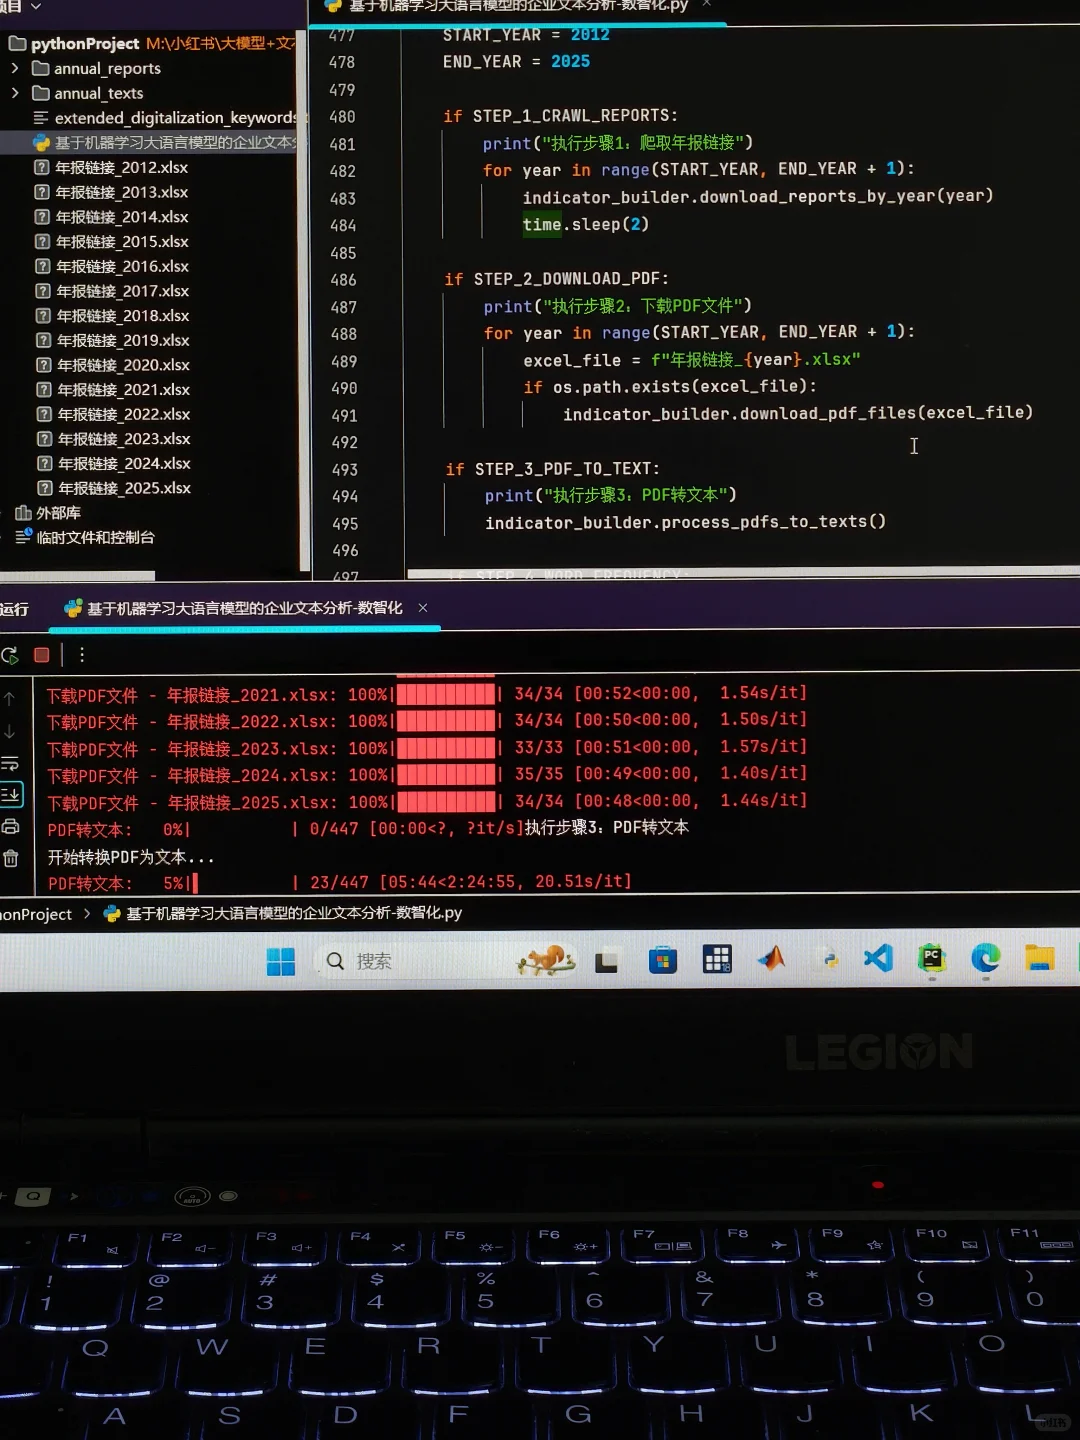Image resolution: width=1080 pixels, height=1440 pixels.
Task: Open 年报链接_2023.xlsx
Action: click(x=113, y=439)
